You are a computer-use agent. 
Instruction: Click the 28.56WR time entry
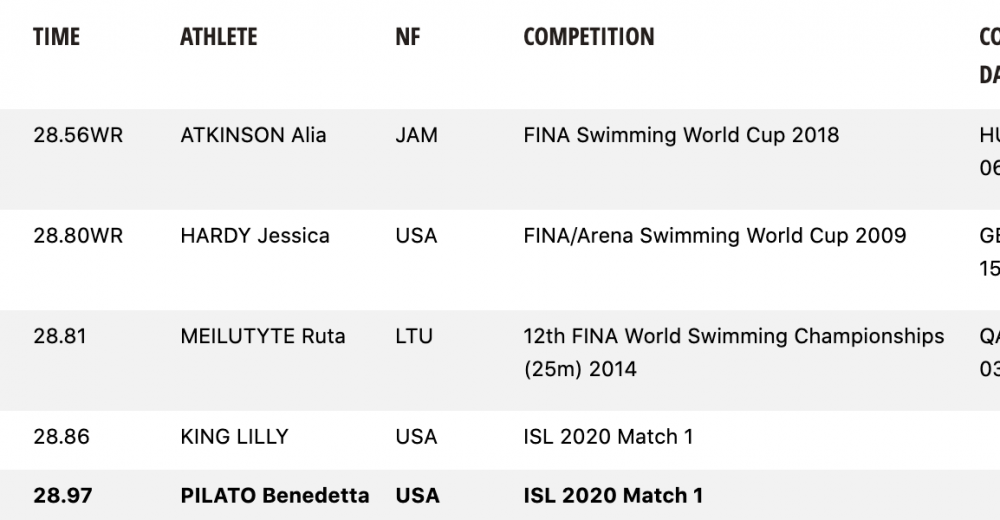(78, 135)
